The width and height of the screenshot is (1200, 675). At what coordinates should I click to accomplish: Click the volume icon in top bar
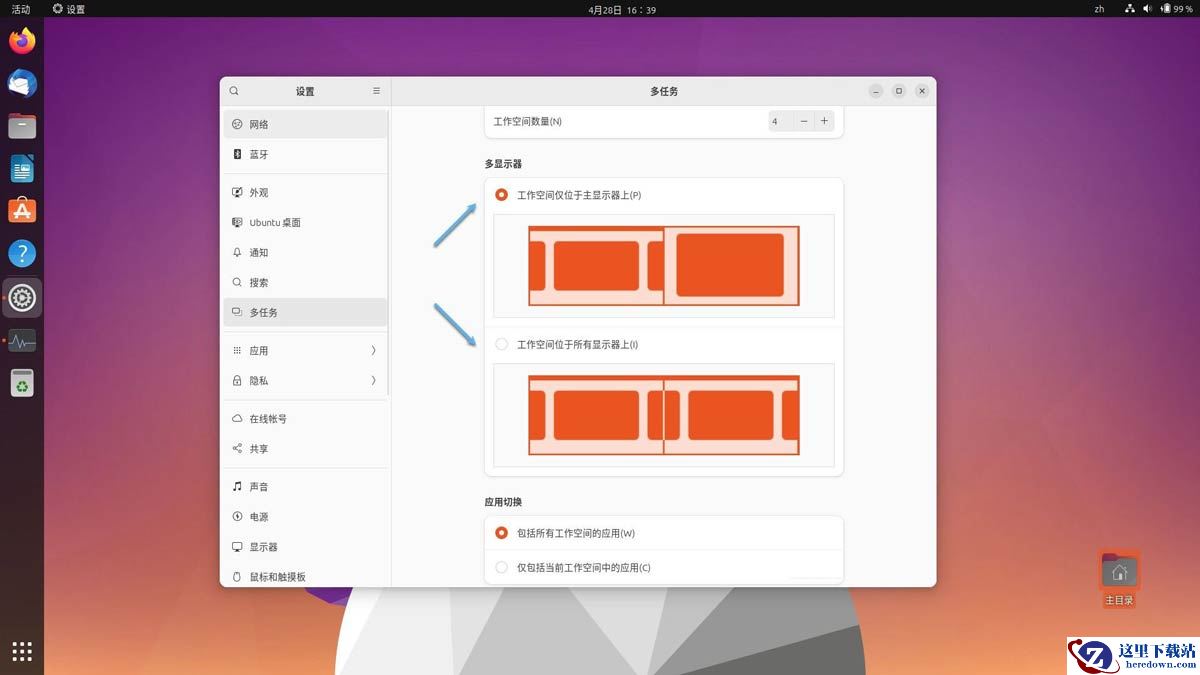pos(1148,9)
